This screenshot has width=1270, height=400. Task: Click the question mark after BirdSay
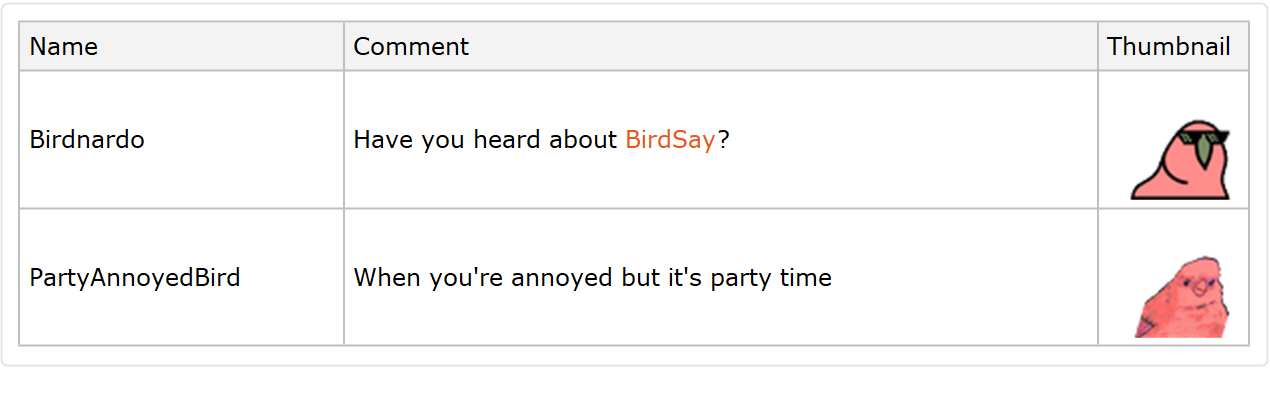pyautogui.click(x=724, y=140)
